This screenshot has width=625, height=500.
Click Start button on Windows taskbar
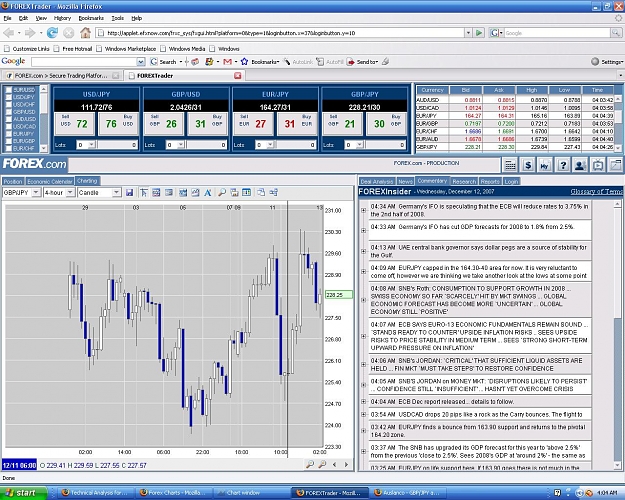click(23, 493)
